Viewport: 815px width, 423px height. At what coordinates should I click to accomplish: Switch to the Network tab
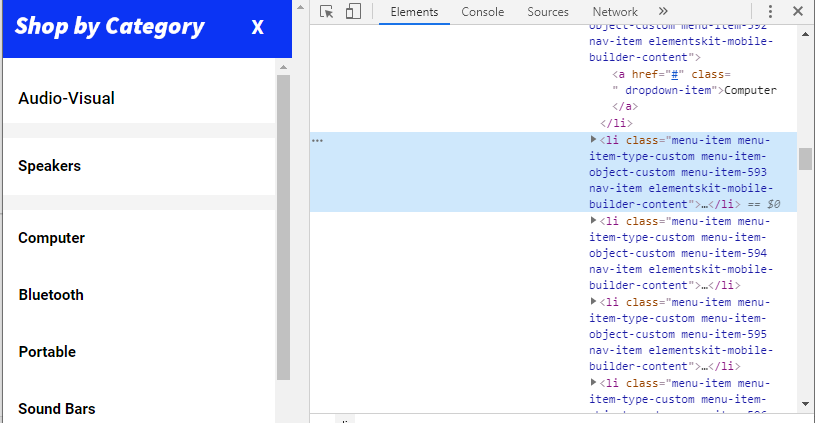coord(615,12)
